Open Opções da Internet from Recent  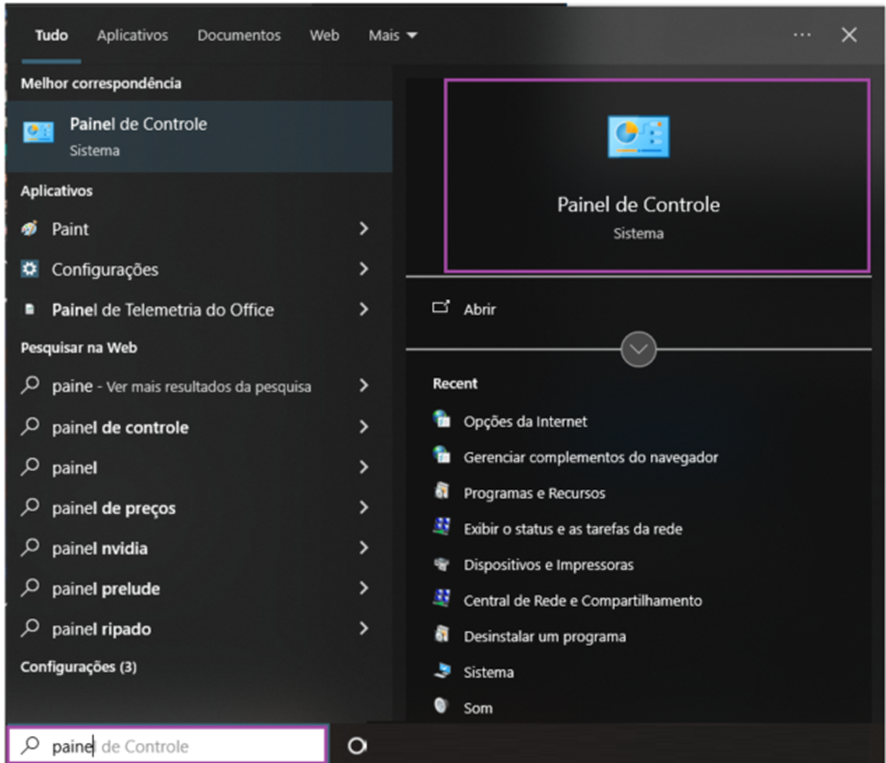click(x=525, y=422)
